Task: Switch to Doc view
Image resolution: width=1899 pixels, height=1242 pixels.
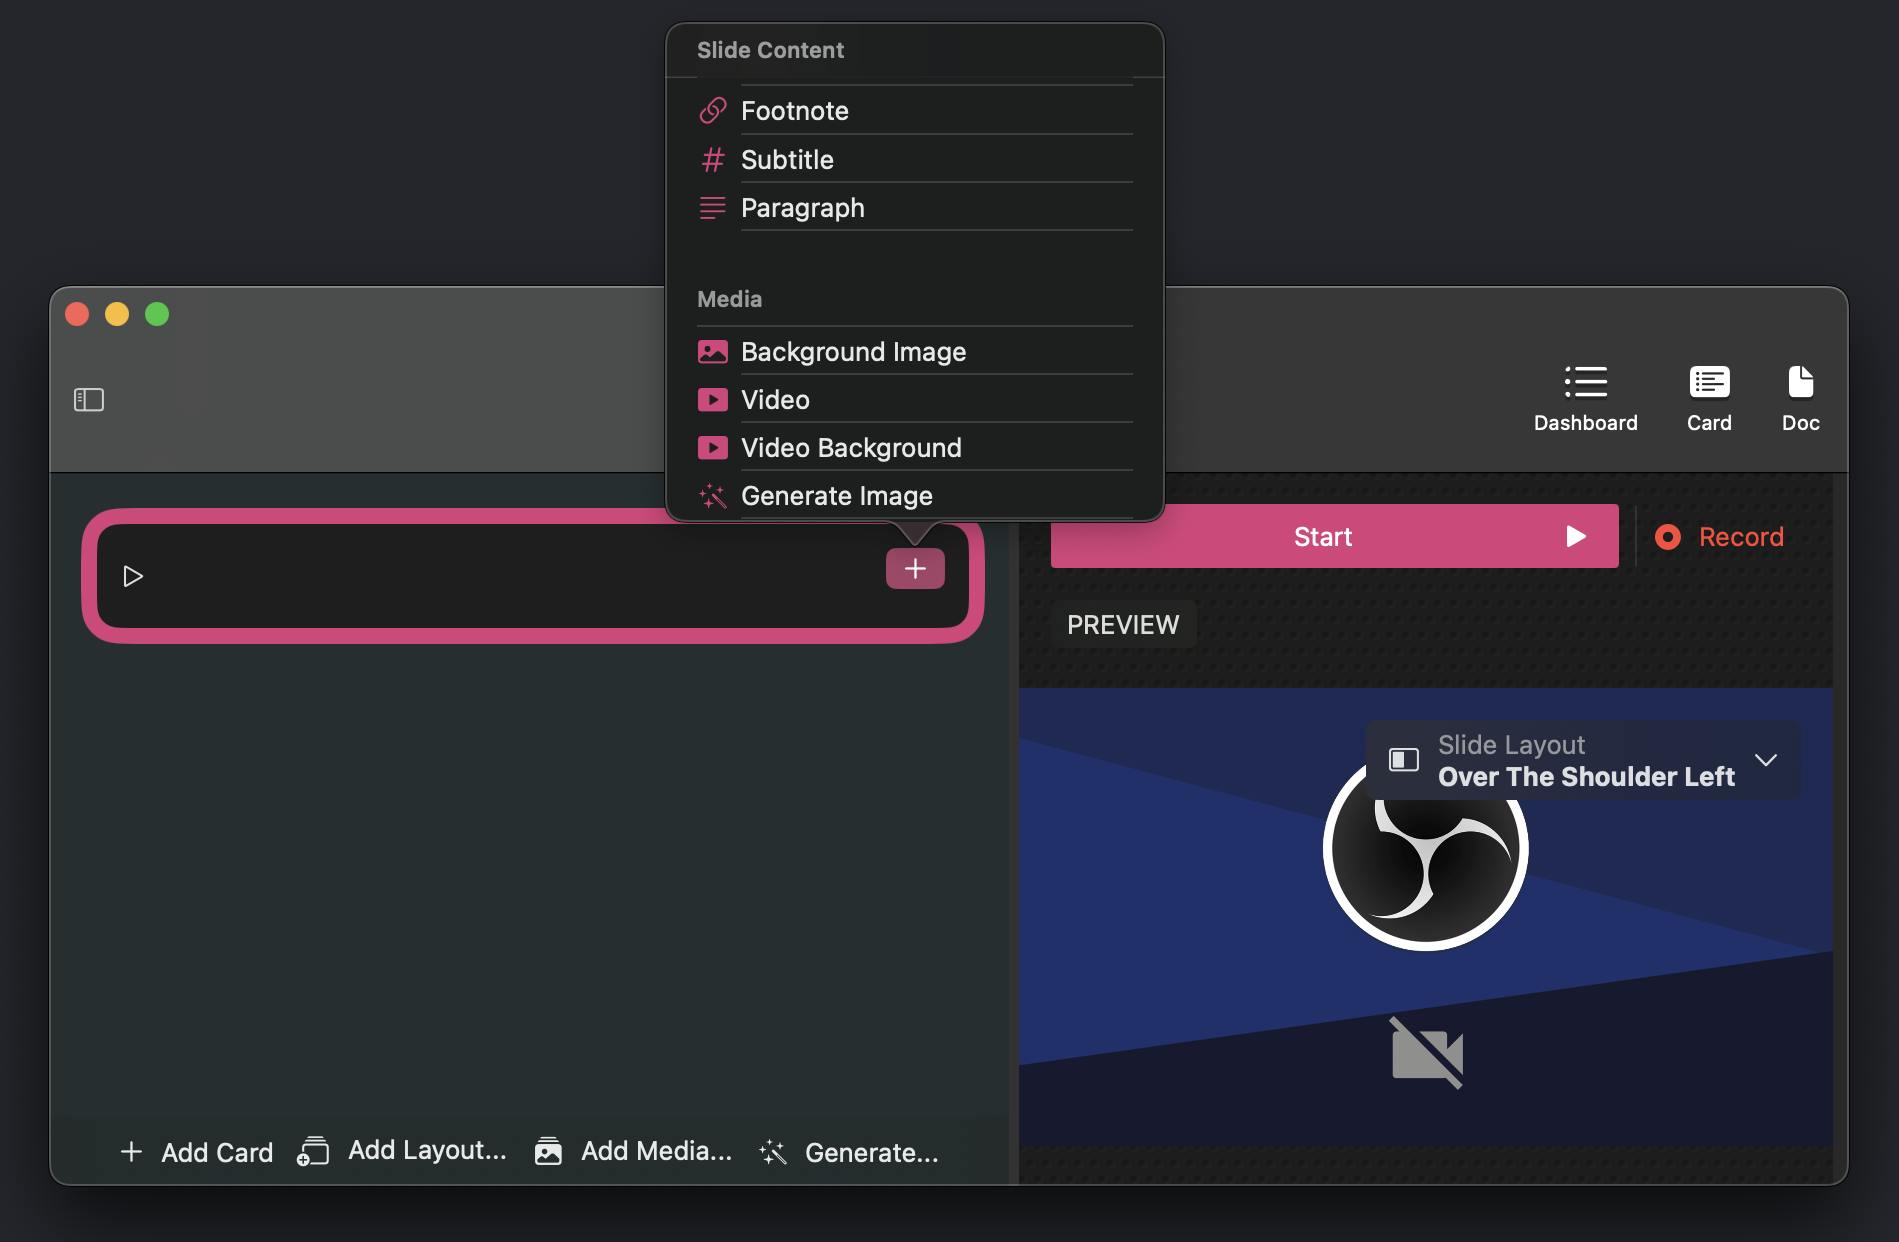Action: 1800,398
